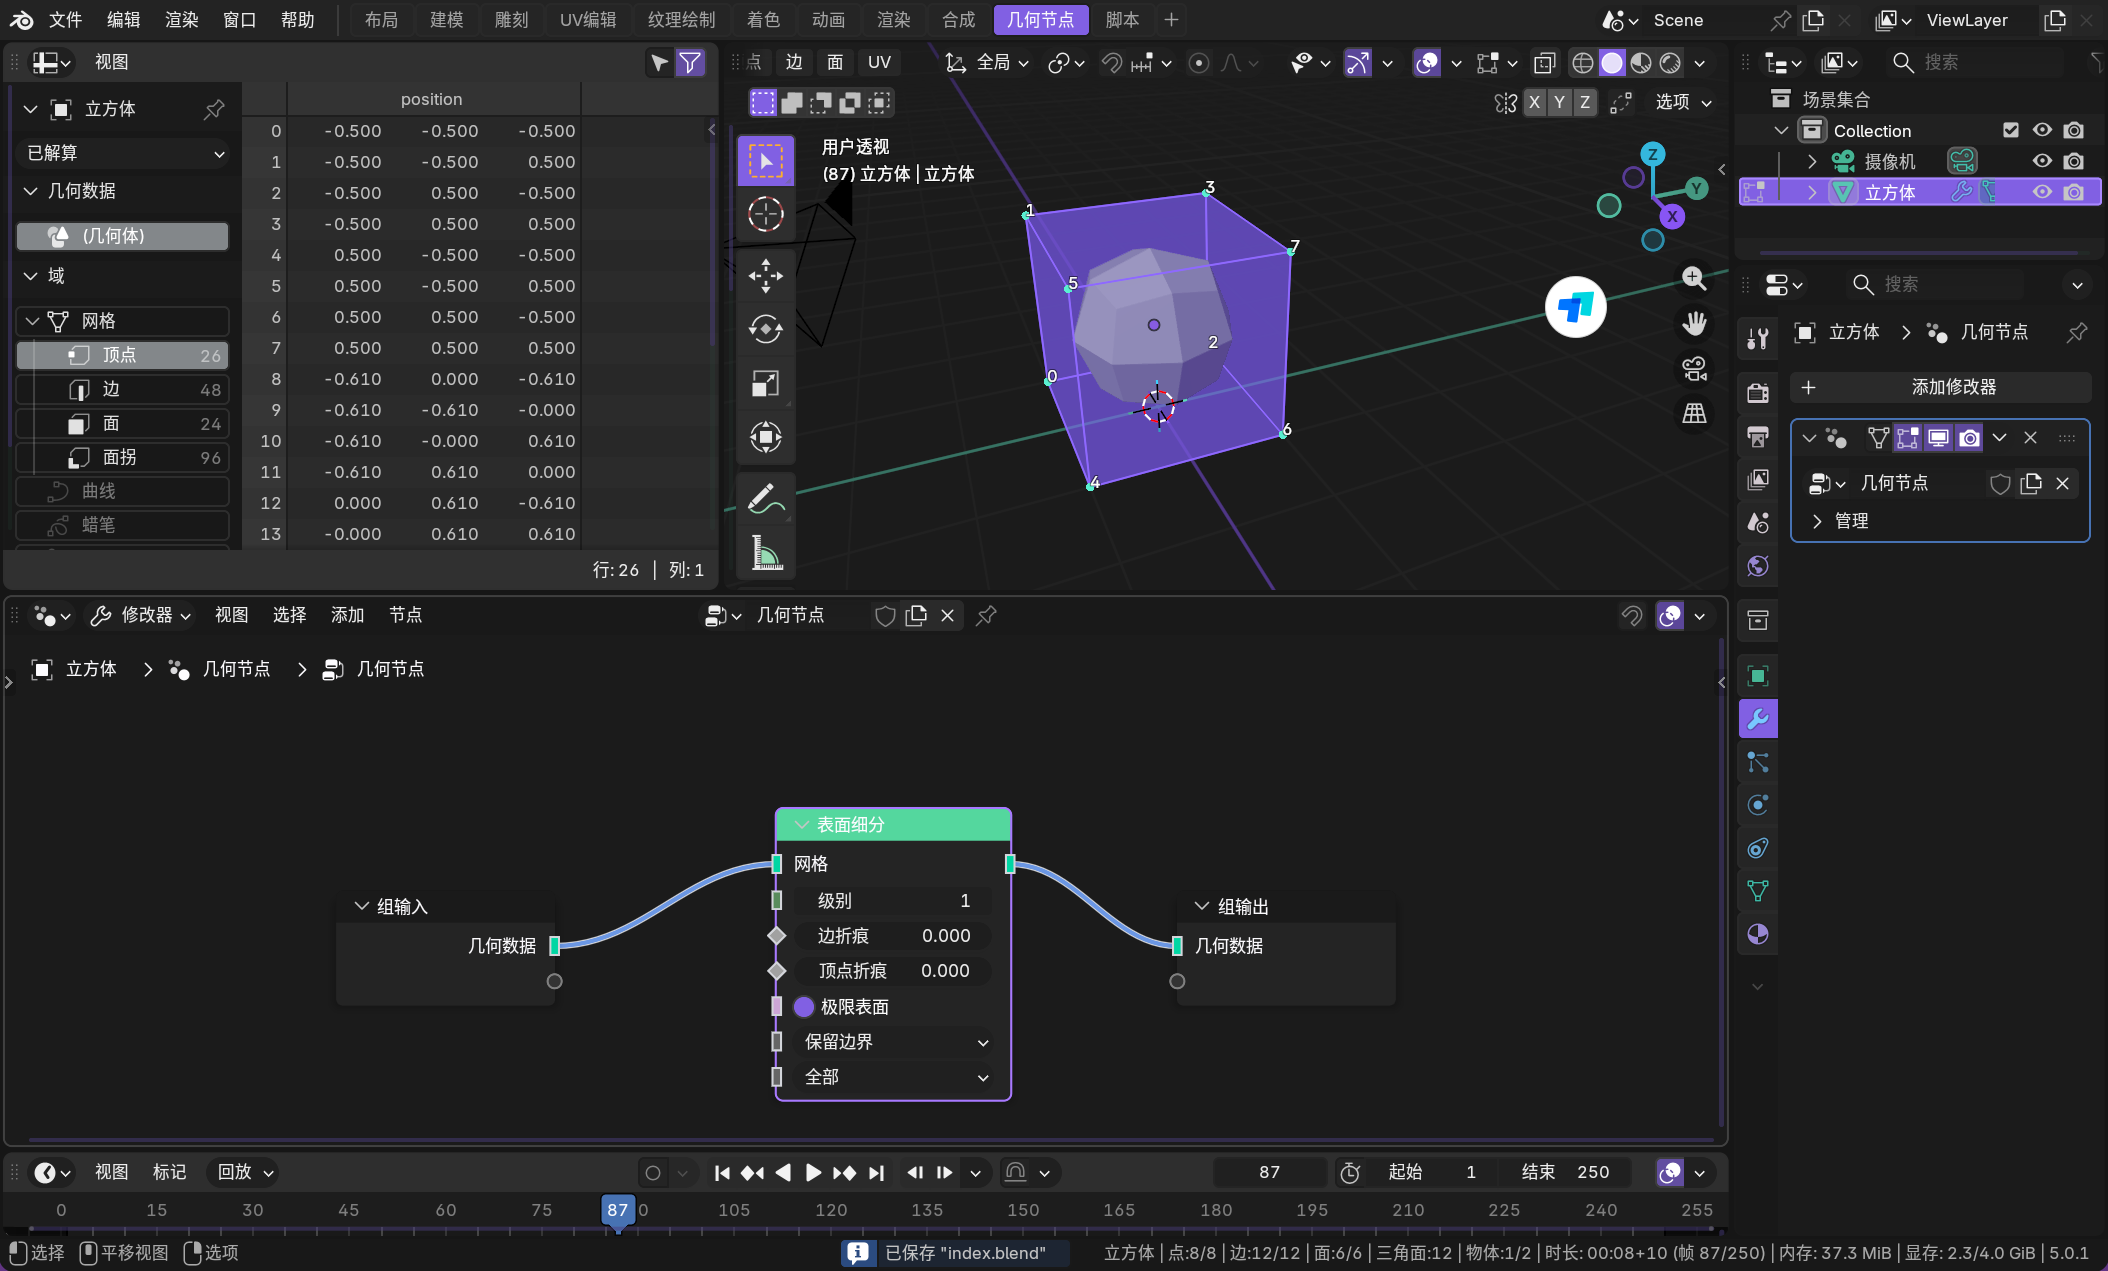Image resolution: width=2108 pixels, height=1271 pixels.
Task: Select the Measure ruler tool
Action: [x=765, y=552]
